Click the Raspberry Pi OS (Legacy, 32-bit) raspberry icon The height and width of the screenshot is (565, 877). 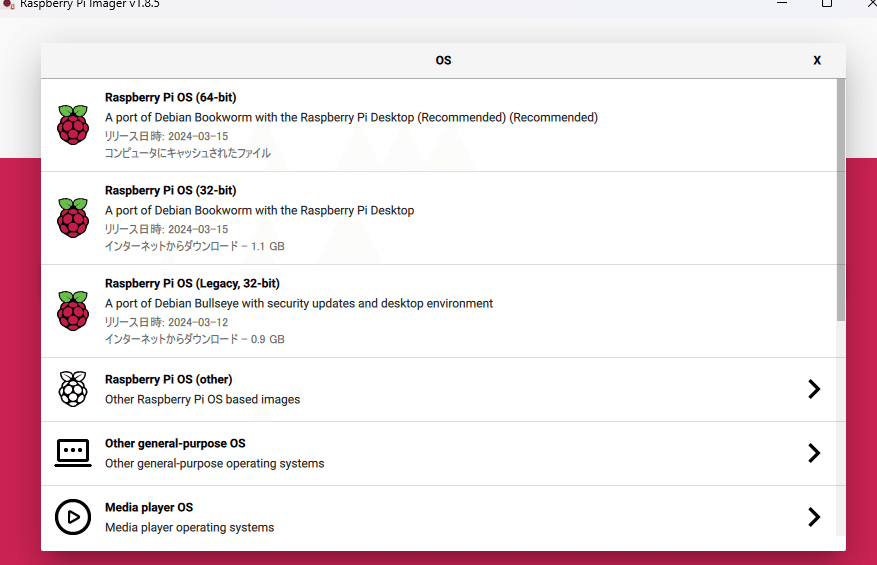pos(73,310)
